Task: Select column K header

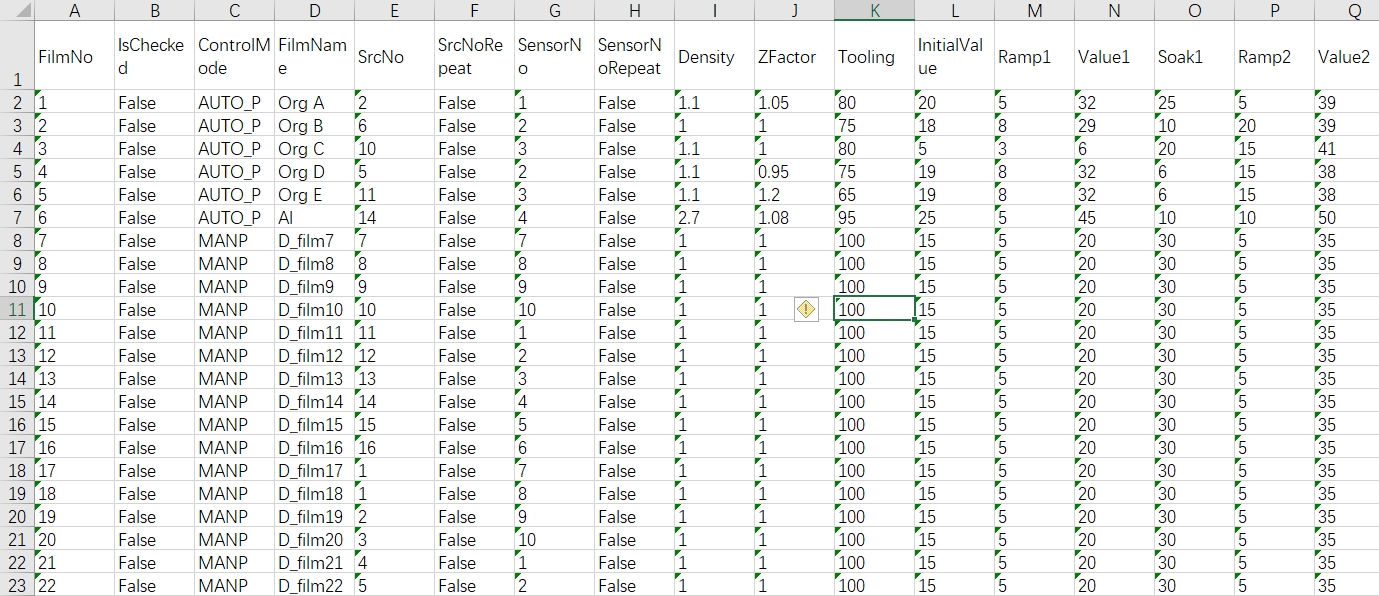Action: click(874, 10)
